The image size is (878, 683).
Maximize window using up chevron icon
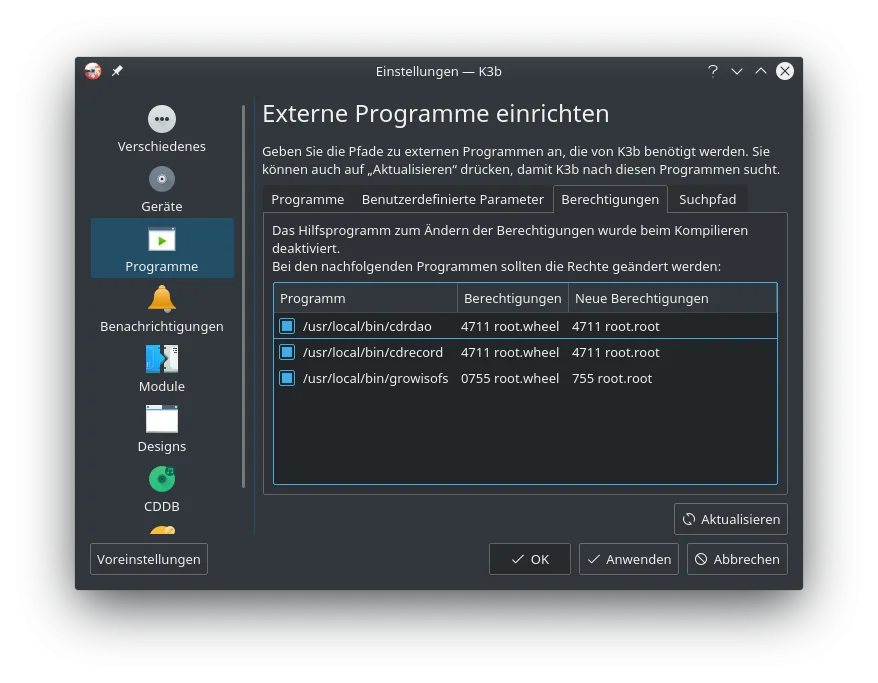click(760, 71)
